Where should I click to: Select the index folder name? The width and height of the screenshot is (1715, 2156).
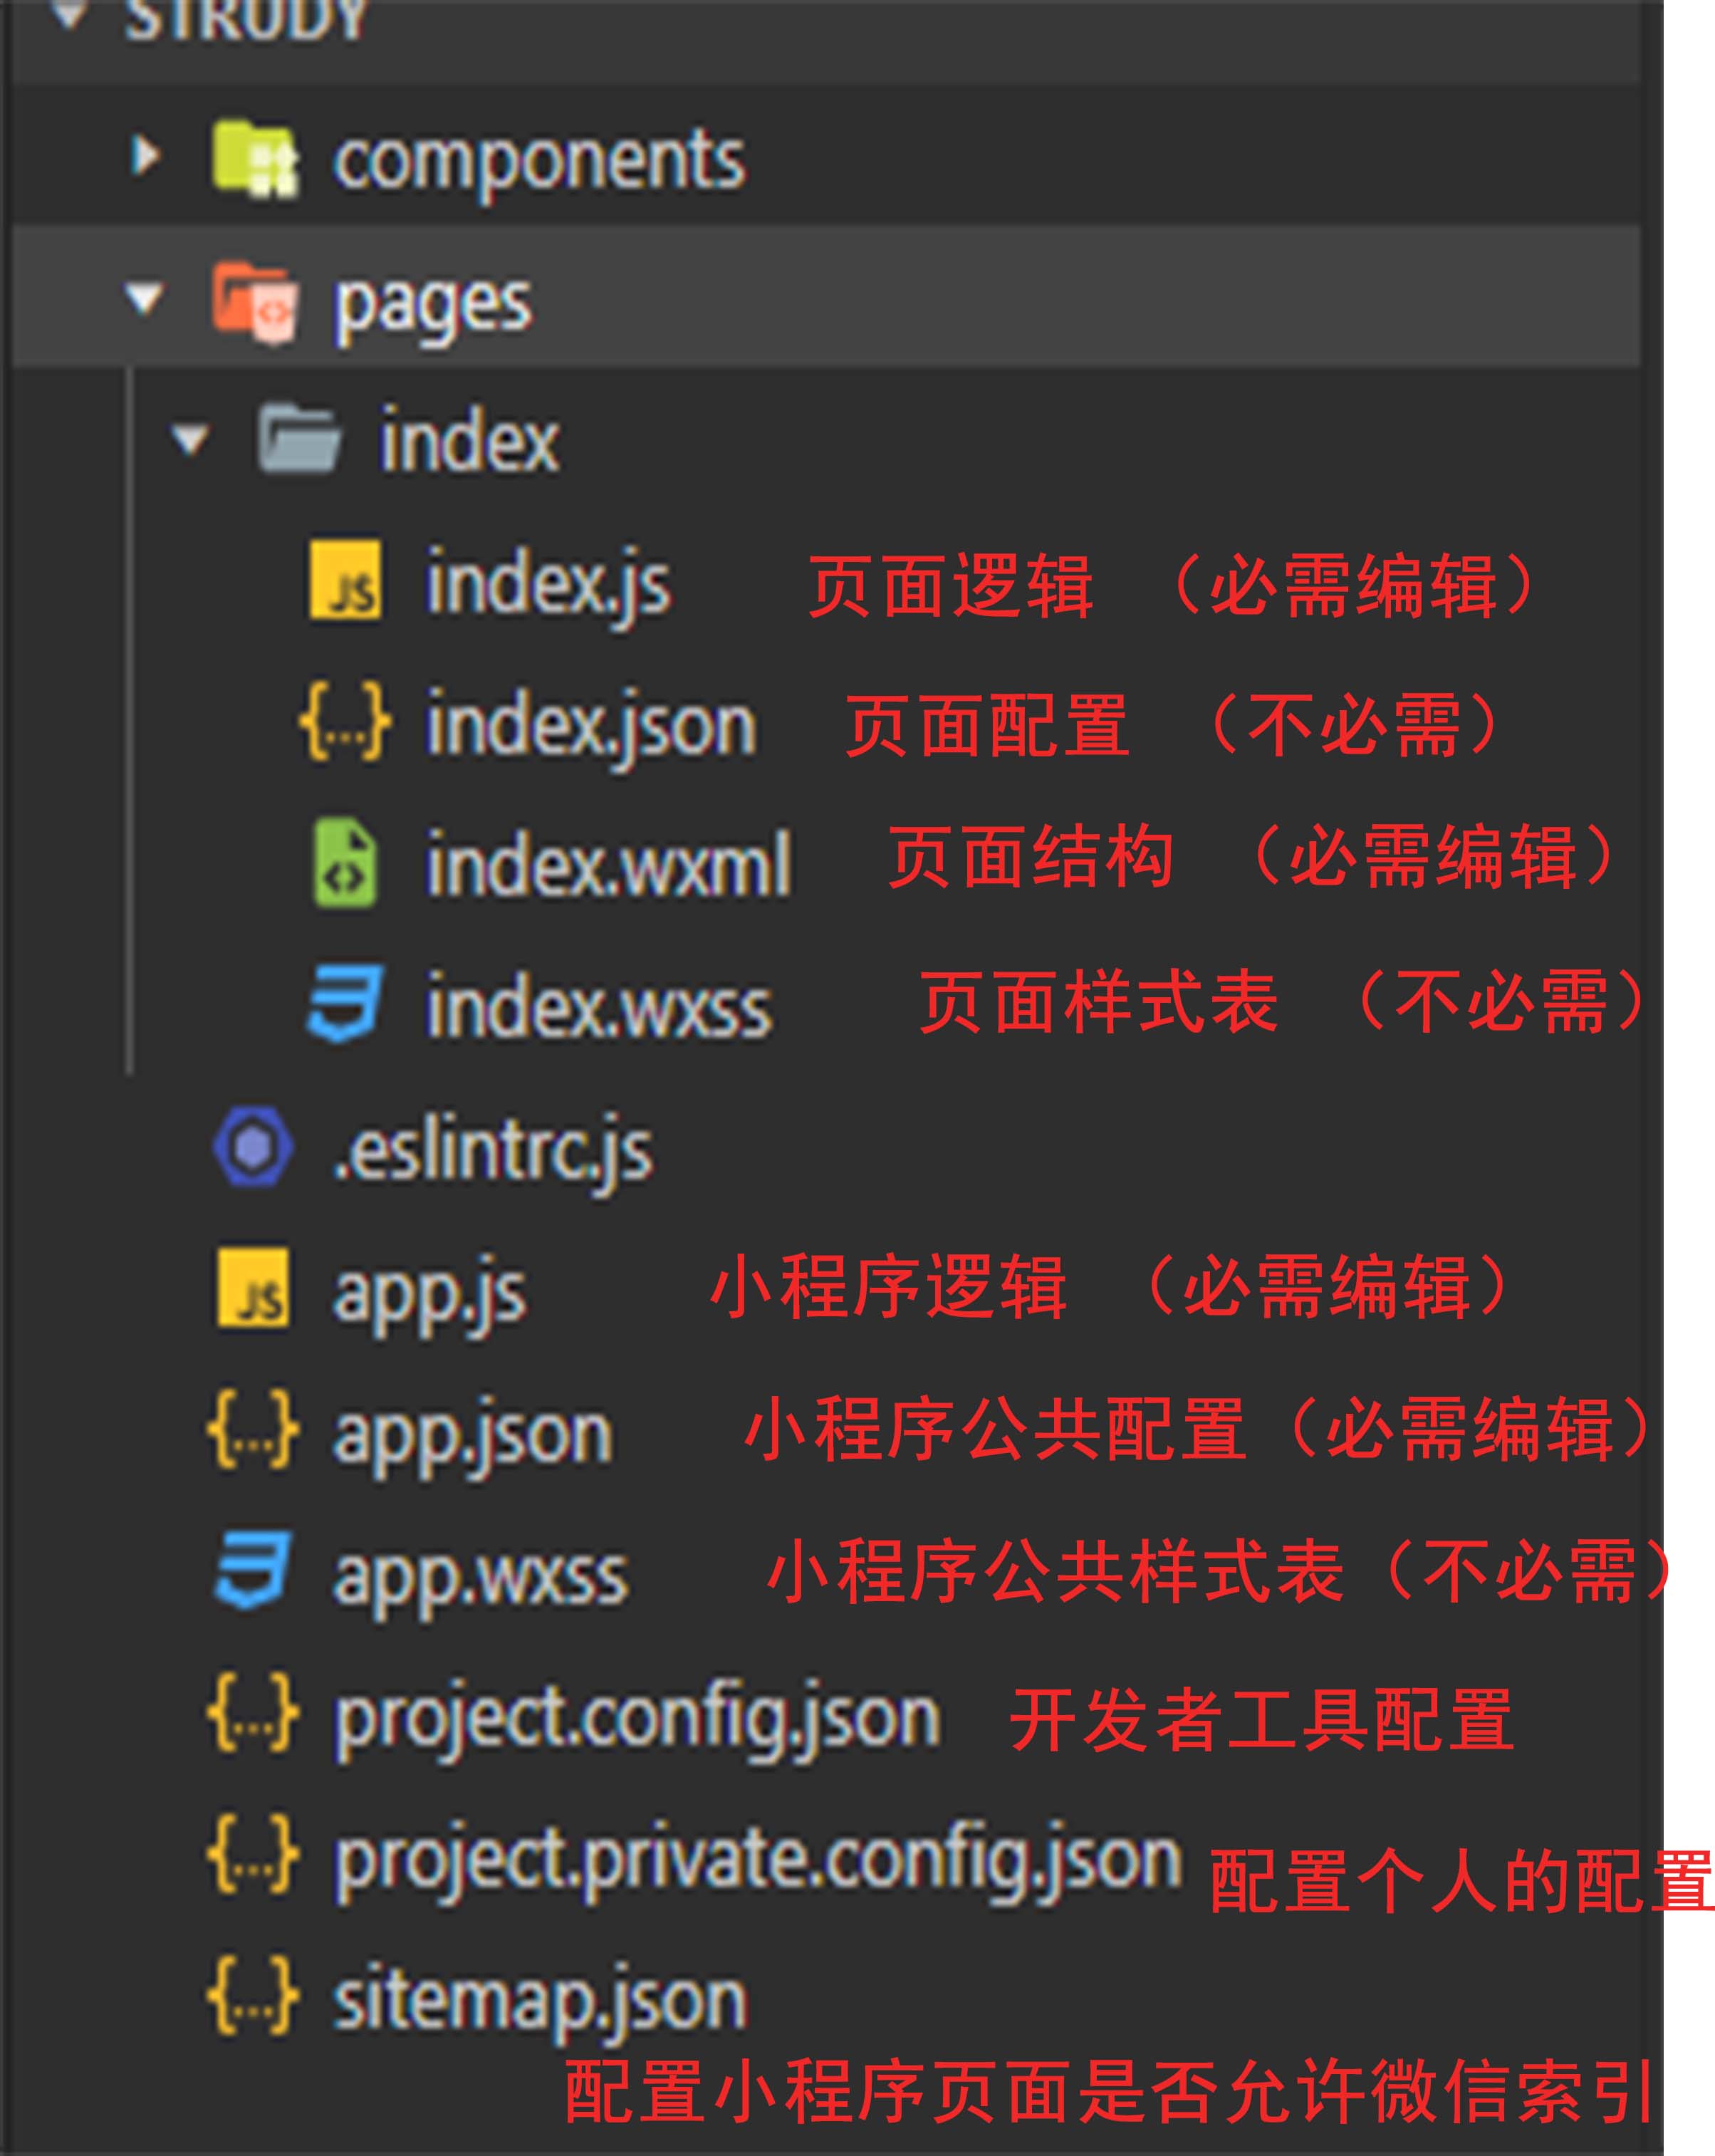(469, 439)
